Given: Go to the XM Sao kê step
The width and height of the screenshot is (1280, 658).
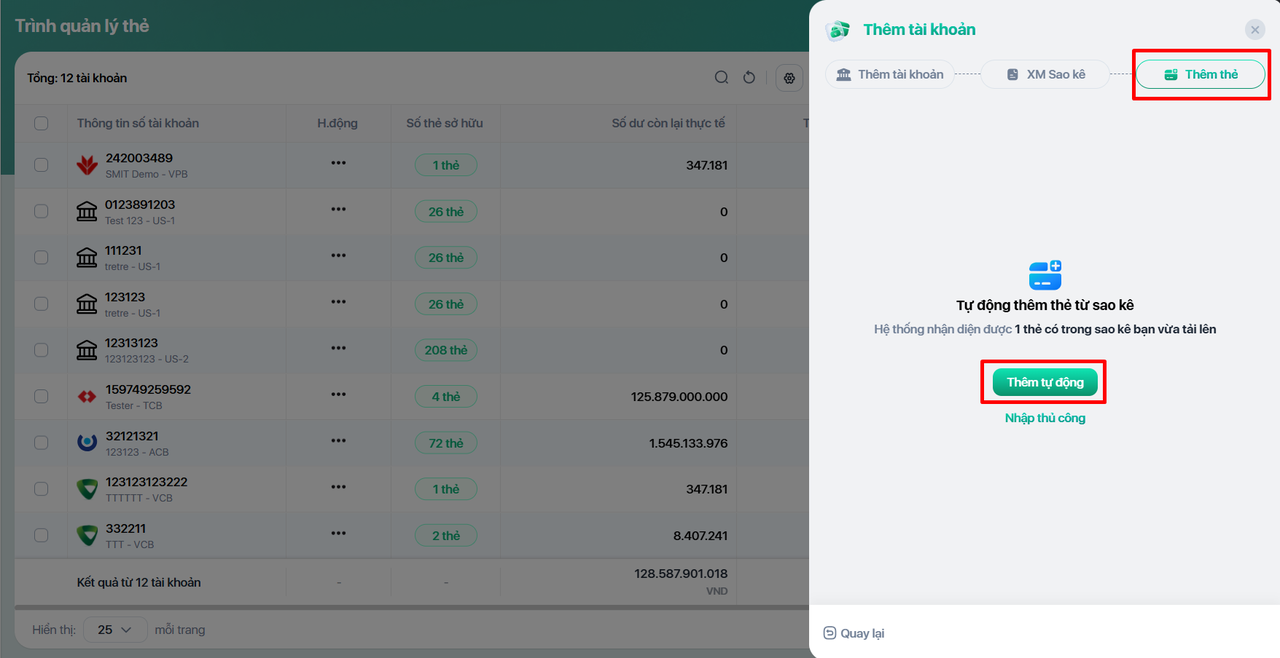Looking at the screenshot, I should tap(1045, 74).
